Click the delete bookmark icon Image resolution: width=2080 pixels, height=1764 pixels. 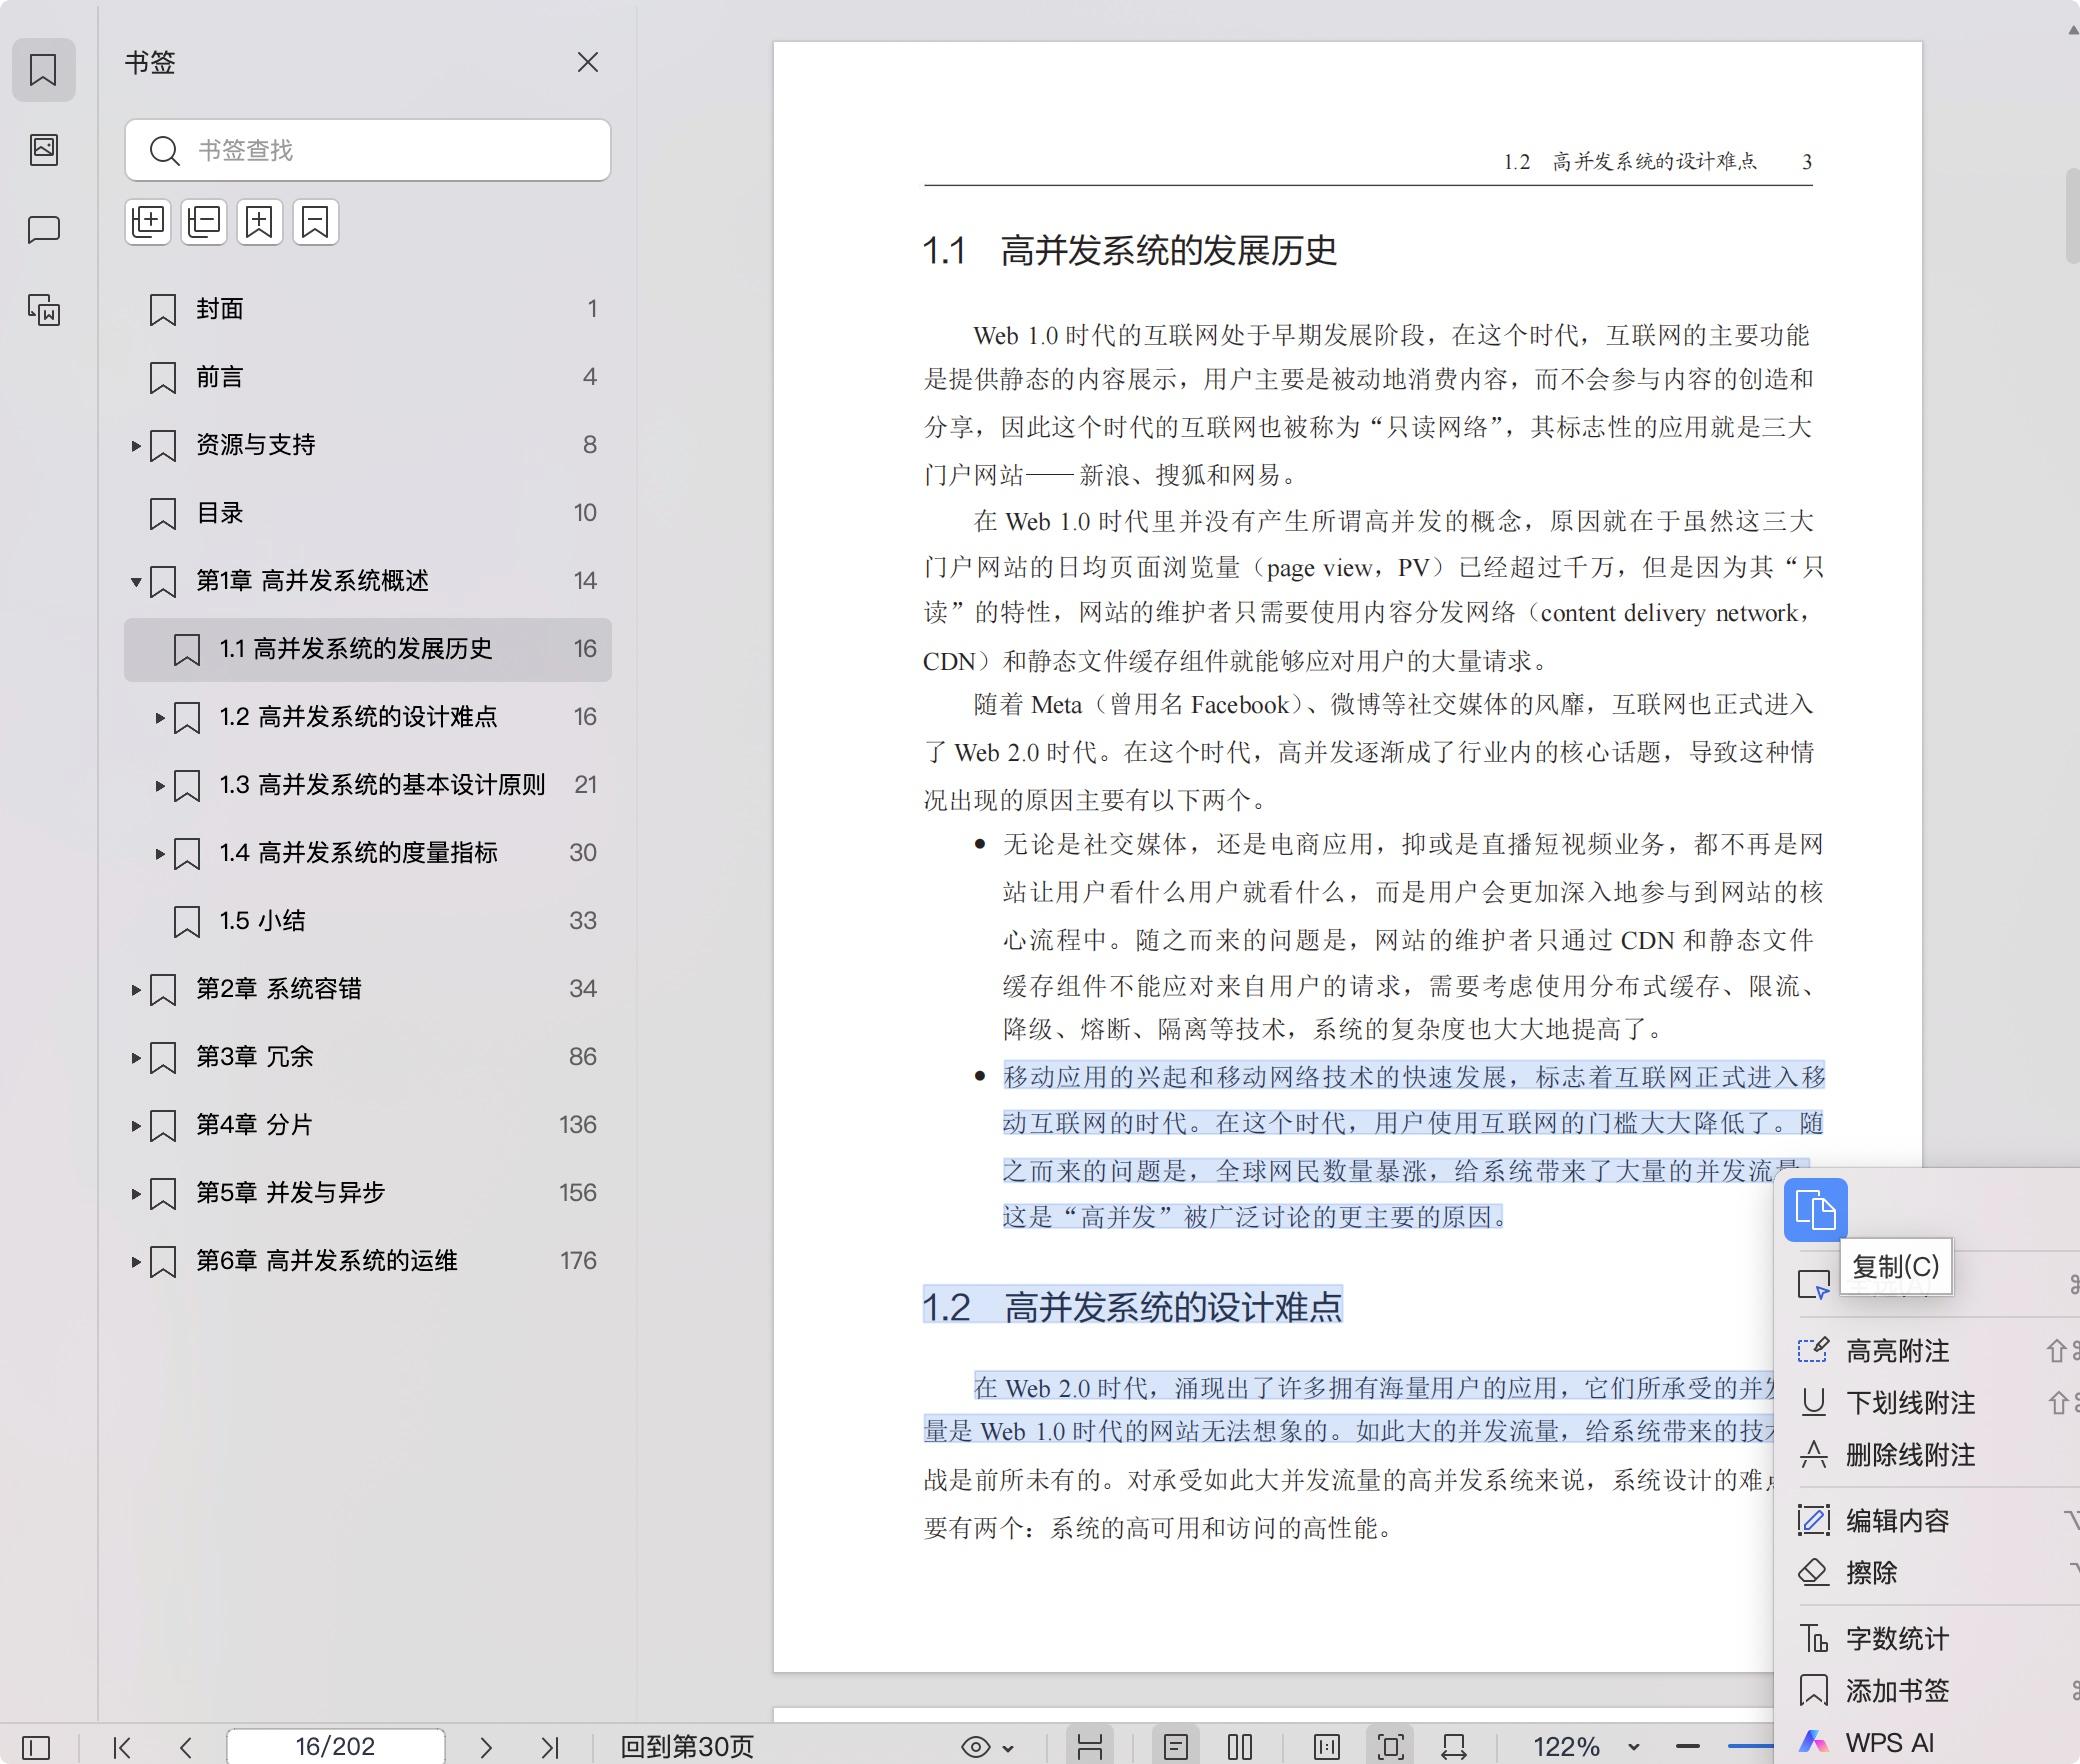tap(315, 222)
